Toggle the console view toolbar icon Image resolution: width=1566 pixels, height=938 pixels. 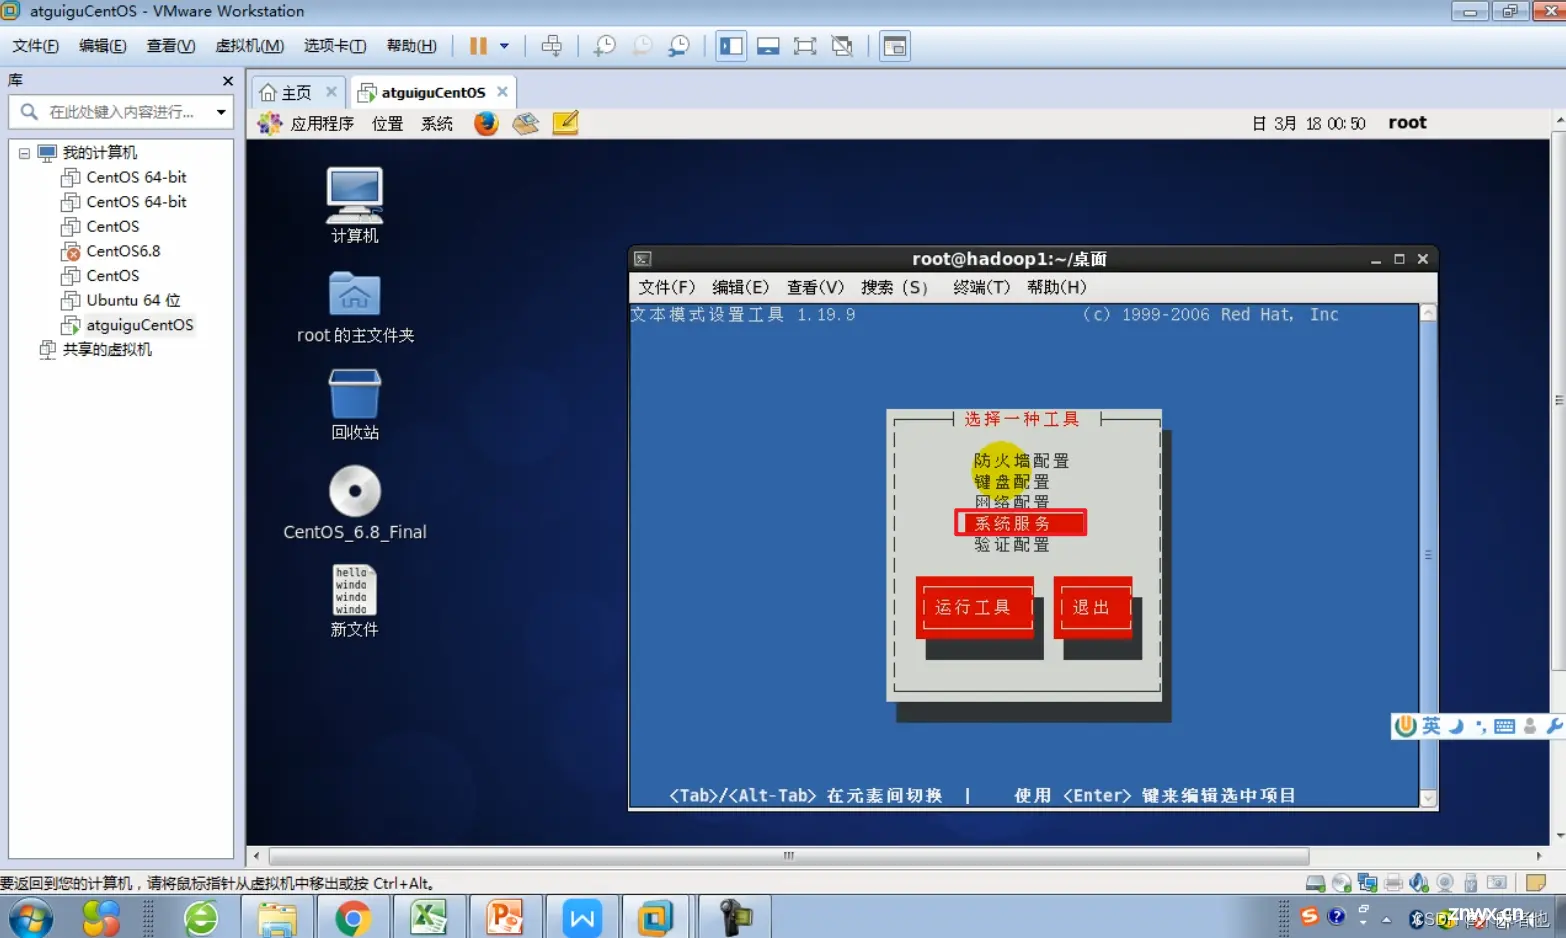(895, 46)
